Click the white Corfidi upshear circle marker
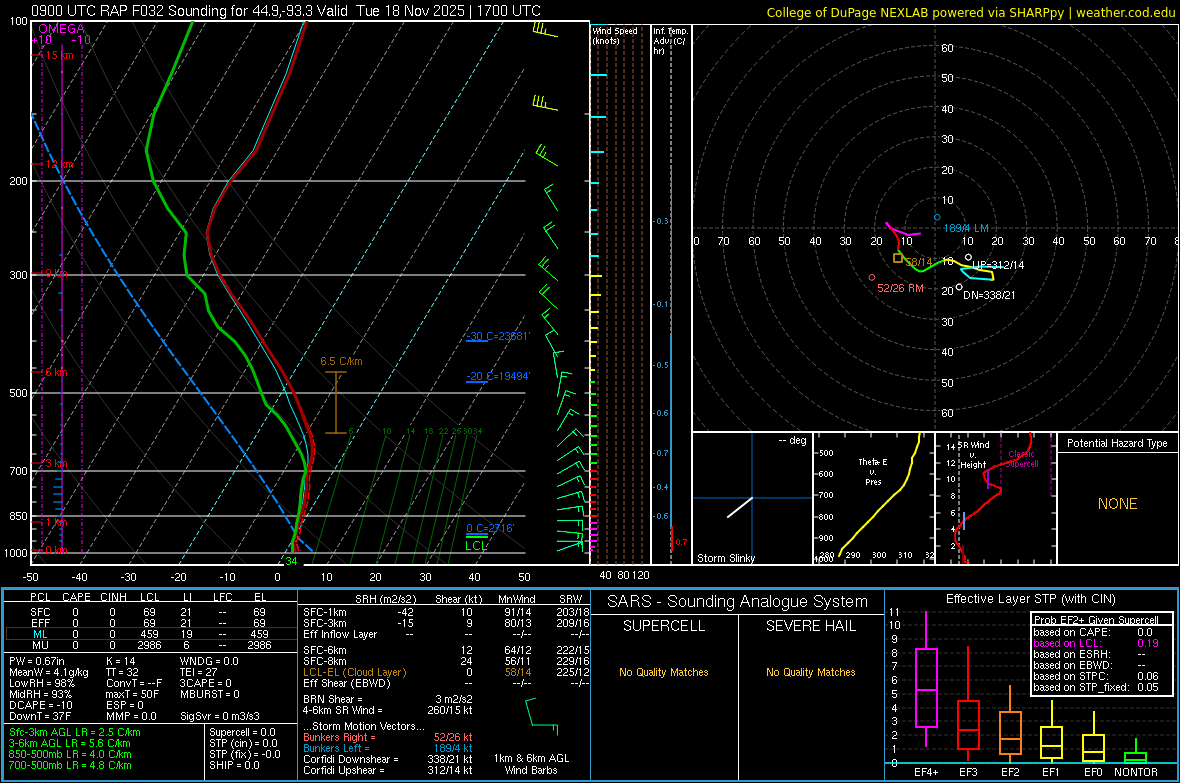 tap(969, 257)
